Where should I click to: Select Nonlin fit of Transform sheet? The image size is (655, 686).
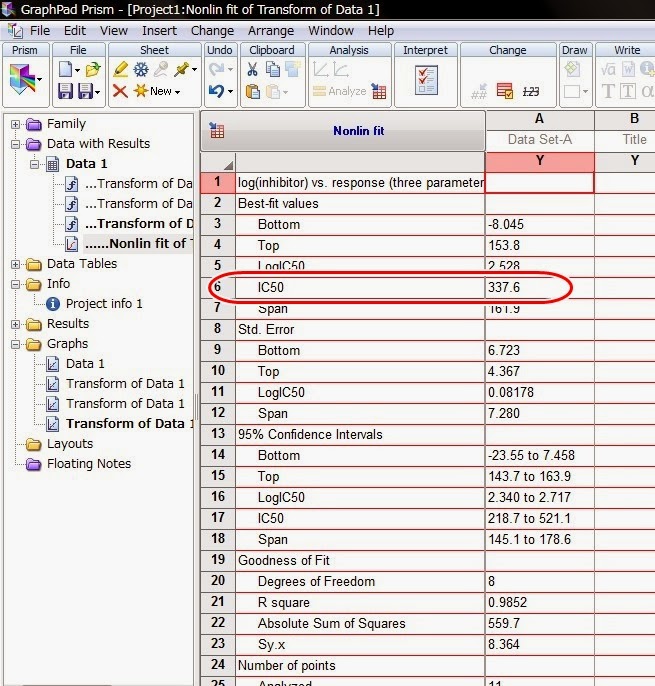pyautogui.click(x=138, y=244)
